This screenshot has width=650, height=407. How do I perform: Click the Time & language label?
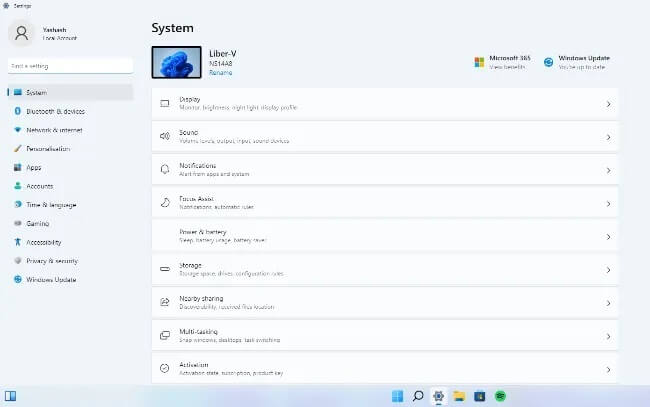click(51, 205)
